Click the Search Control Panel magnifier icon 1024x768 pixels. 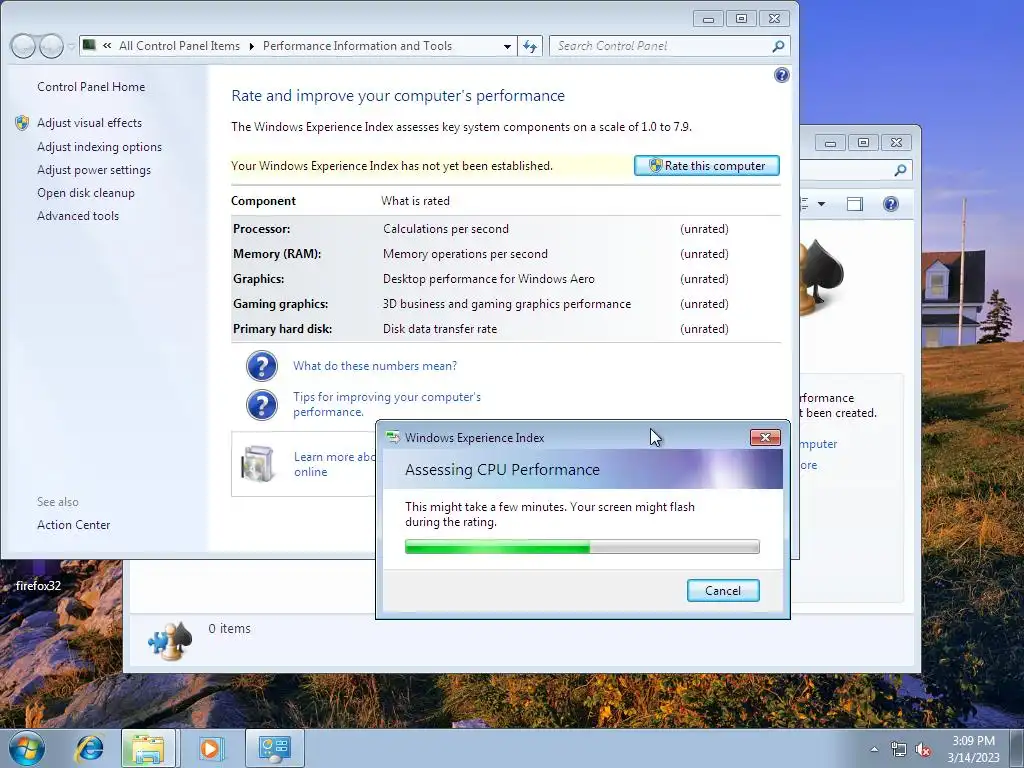tap(778, 46)
